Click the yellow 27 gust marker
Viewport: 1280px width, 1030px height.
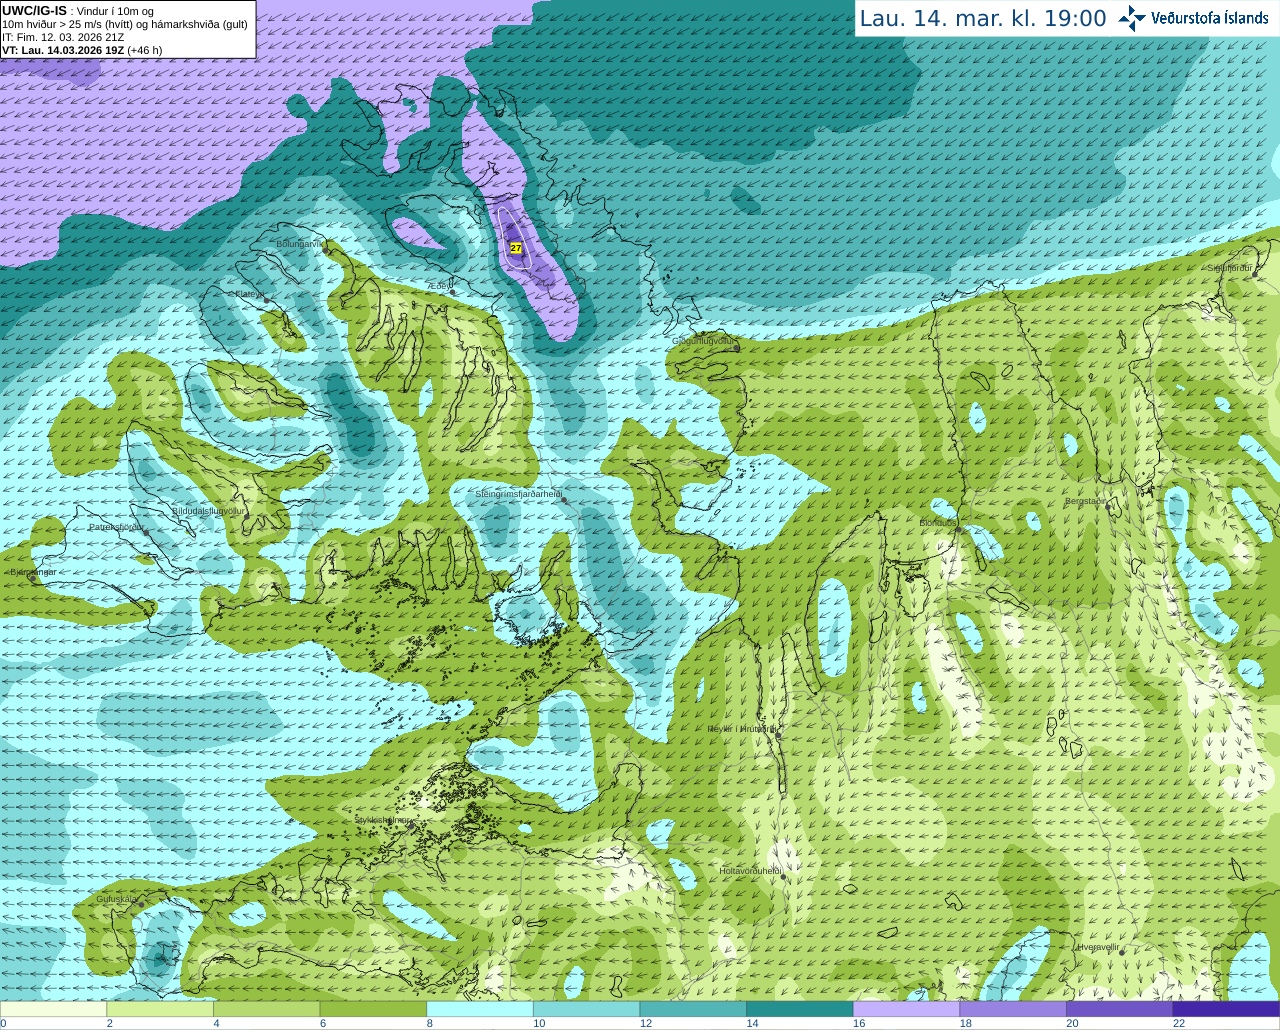point(516,247)
